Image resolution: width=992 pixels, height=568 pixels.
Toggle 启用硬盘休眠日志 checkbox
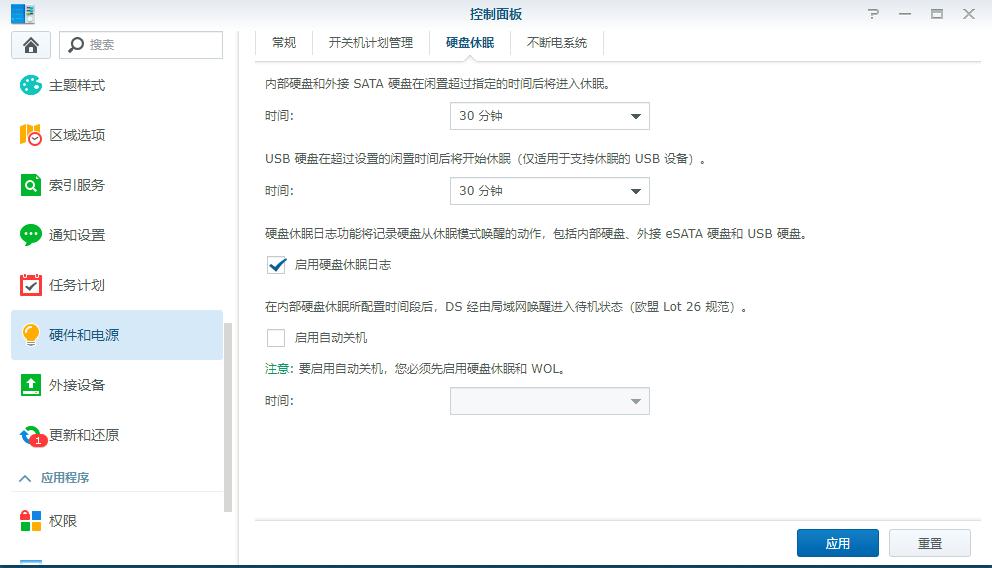point(276,264)
